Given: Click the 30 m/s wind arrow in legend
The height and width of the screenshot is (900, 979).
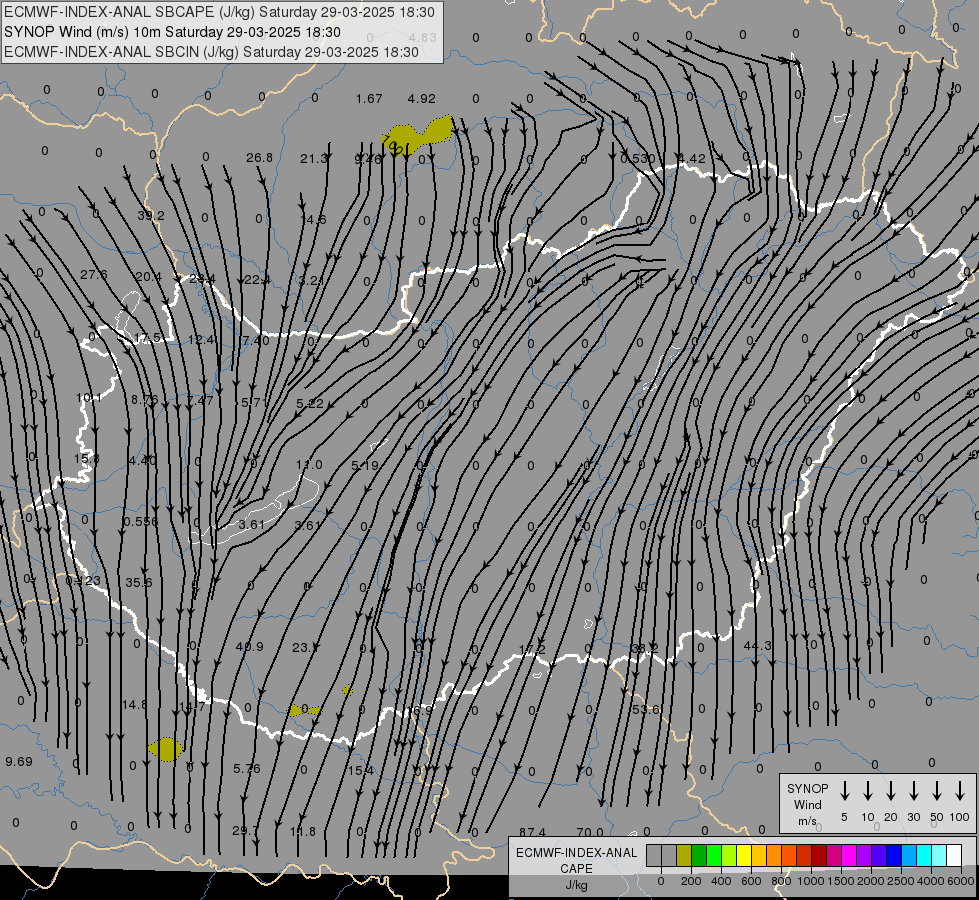Looking at the screenshot, I should pyautogui.click(x=914, y=791).
